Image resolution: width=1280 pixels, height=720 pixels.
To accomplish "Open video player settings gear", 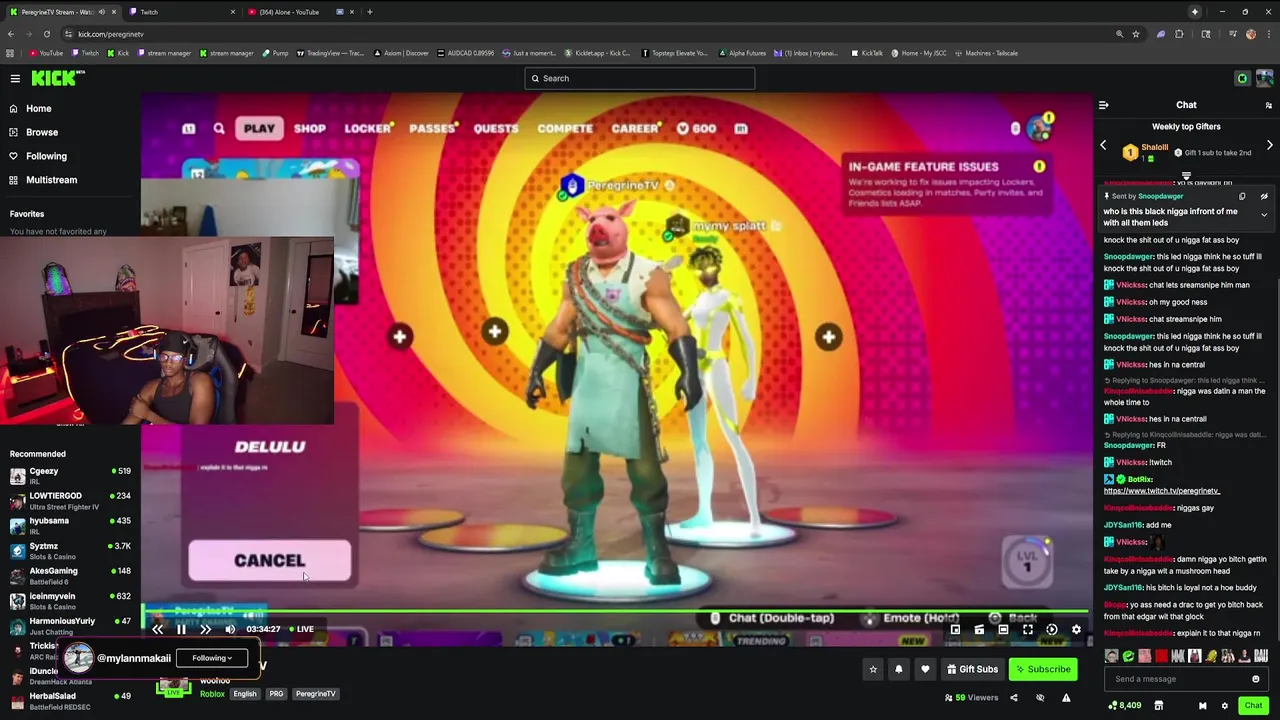I will coord(1076,629).
